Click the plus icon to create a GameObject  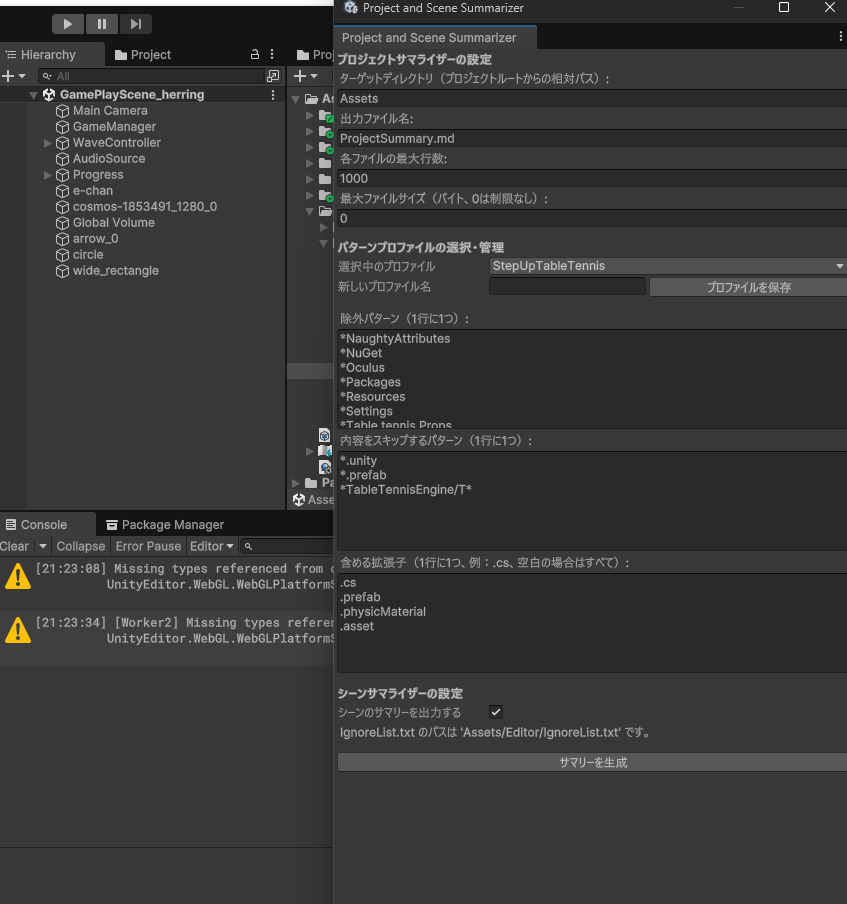coord(8,75)
